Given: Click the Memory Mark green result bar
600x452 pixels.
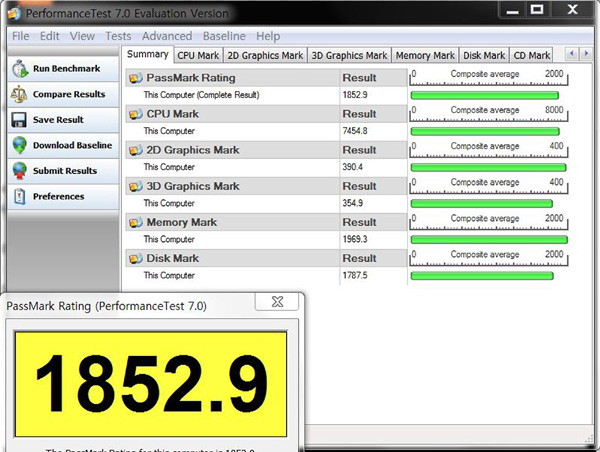Looking at the screenshot, I should (x=489, y=240).
